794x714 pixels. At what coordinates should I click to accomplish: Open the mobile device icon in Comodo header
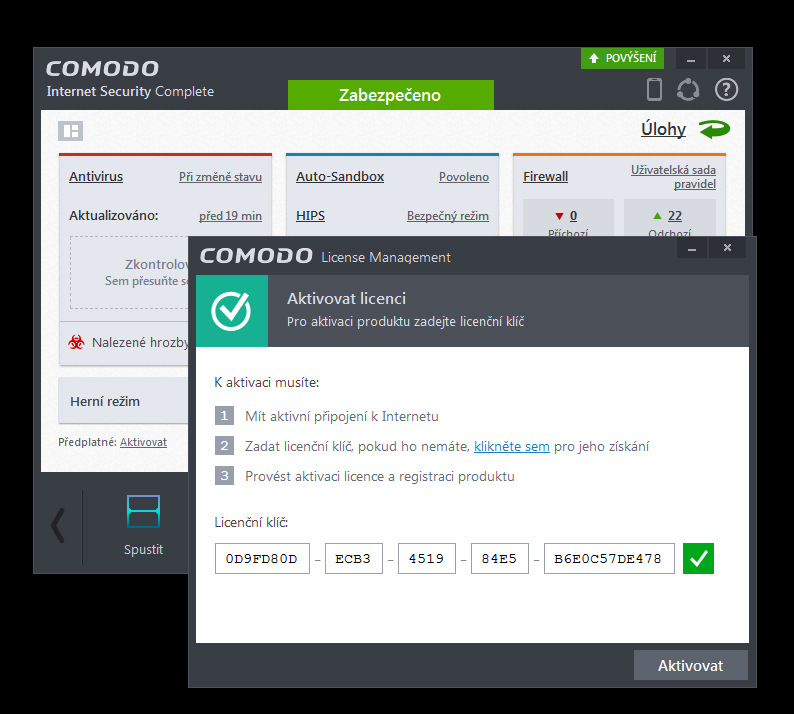(654, 90)
